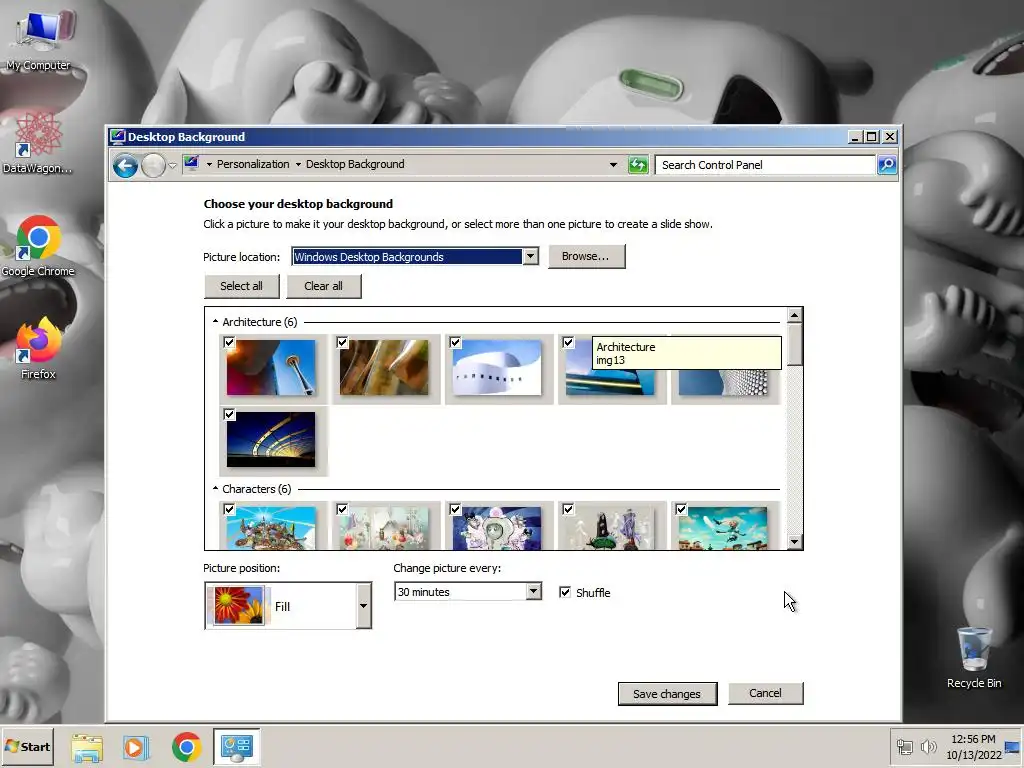The height and width of the screenshot is (768, 1024).
Task: Refresh the Desktop Background page
Action: click(637, 165)
